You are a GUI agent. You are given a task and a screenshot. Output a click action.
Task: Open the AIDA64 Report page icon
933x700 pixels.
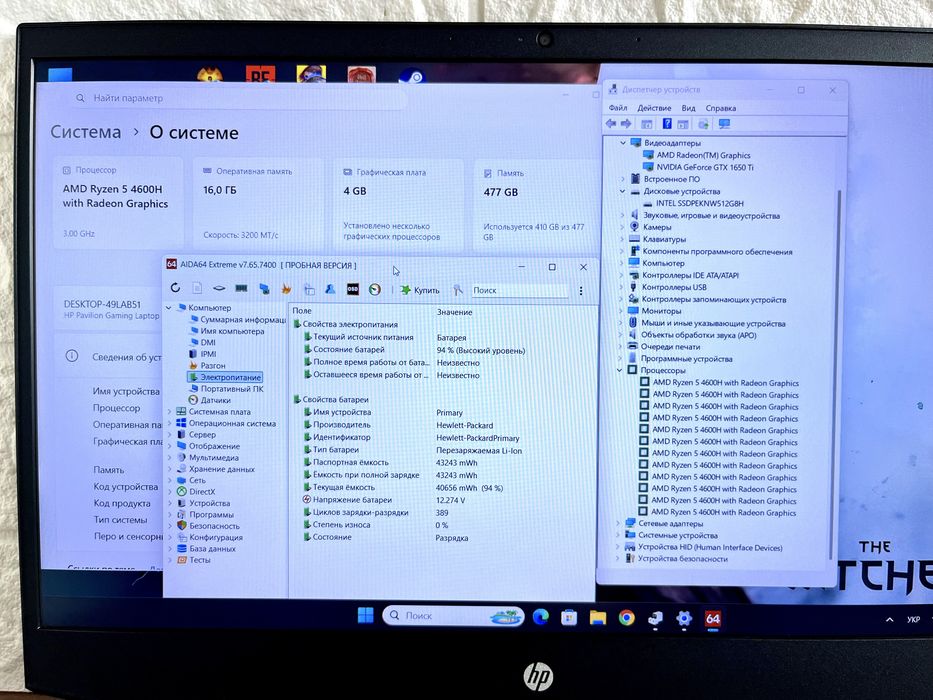coord(197,288)
